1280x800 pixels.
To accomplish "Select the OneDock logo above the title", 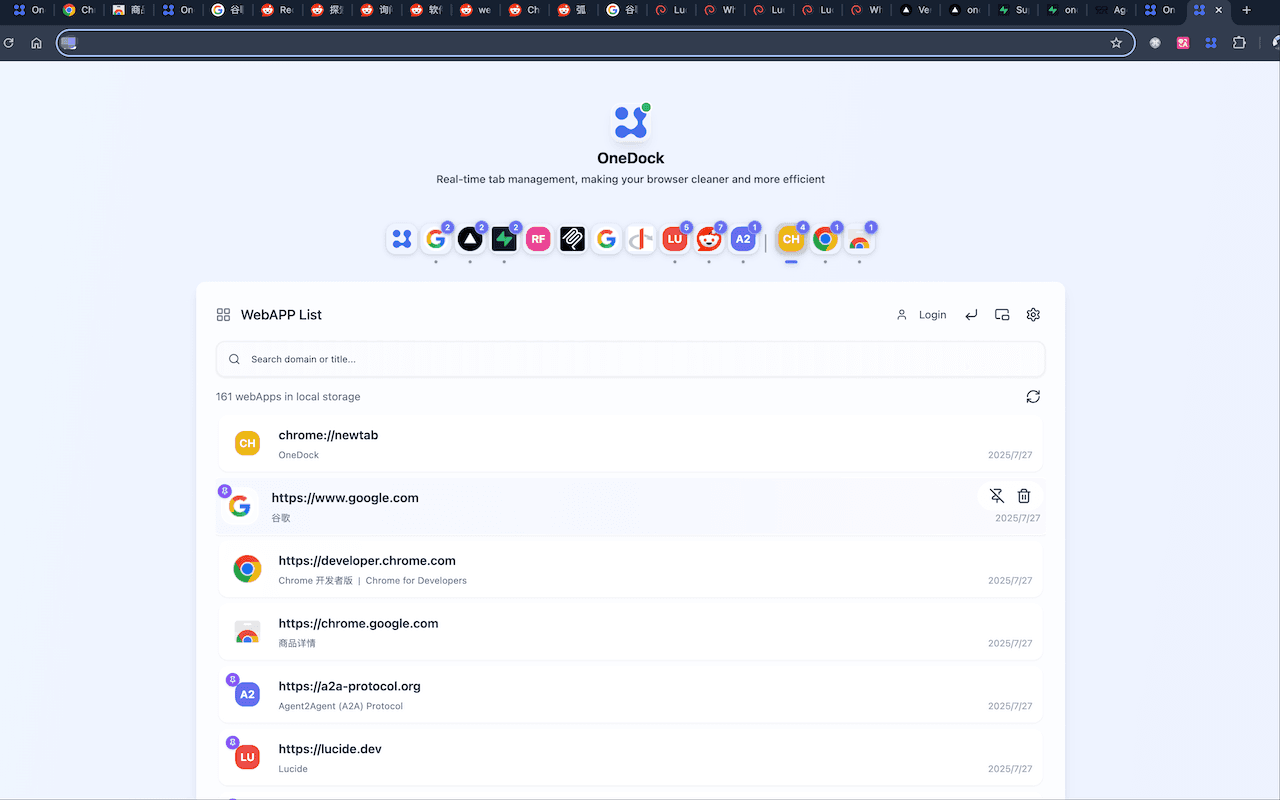I will (x=630, y=120).
